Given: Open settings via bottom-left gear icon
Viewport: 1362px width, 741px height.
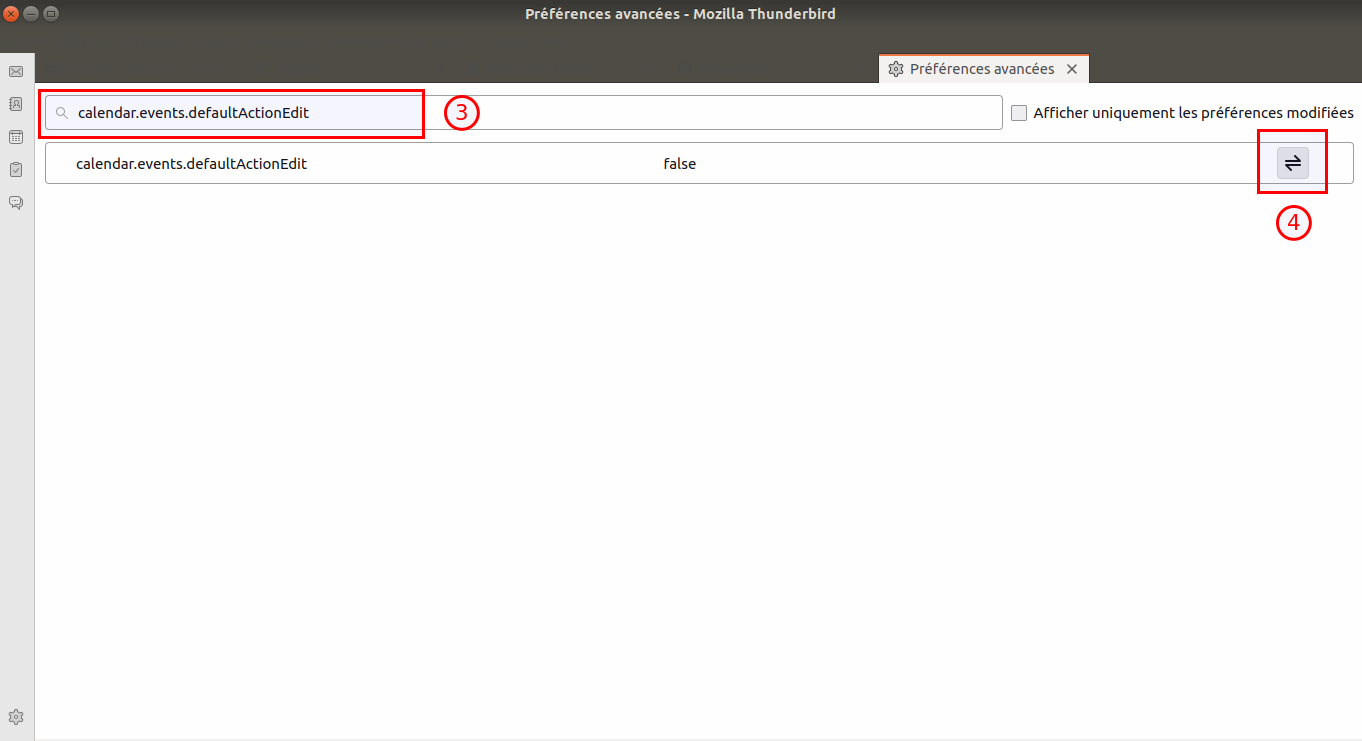Looking at the screenshot, I should point(16,717).
